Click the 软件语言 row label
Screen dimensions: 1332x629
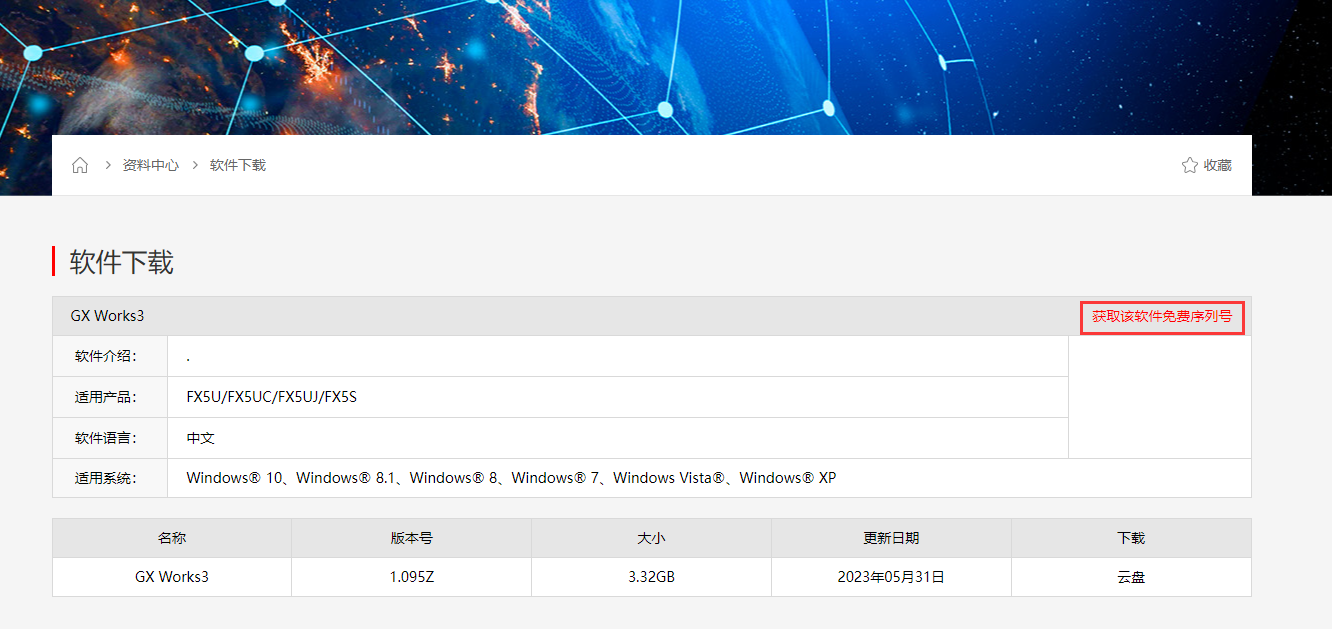pyautogui.click(x=106, y=438)
